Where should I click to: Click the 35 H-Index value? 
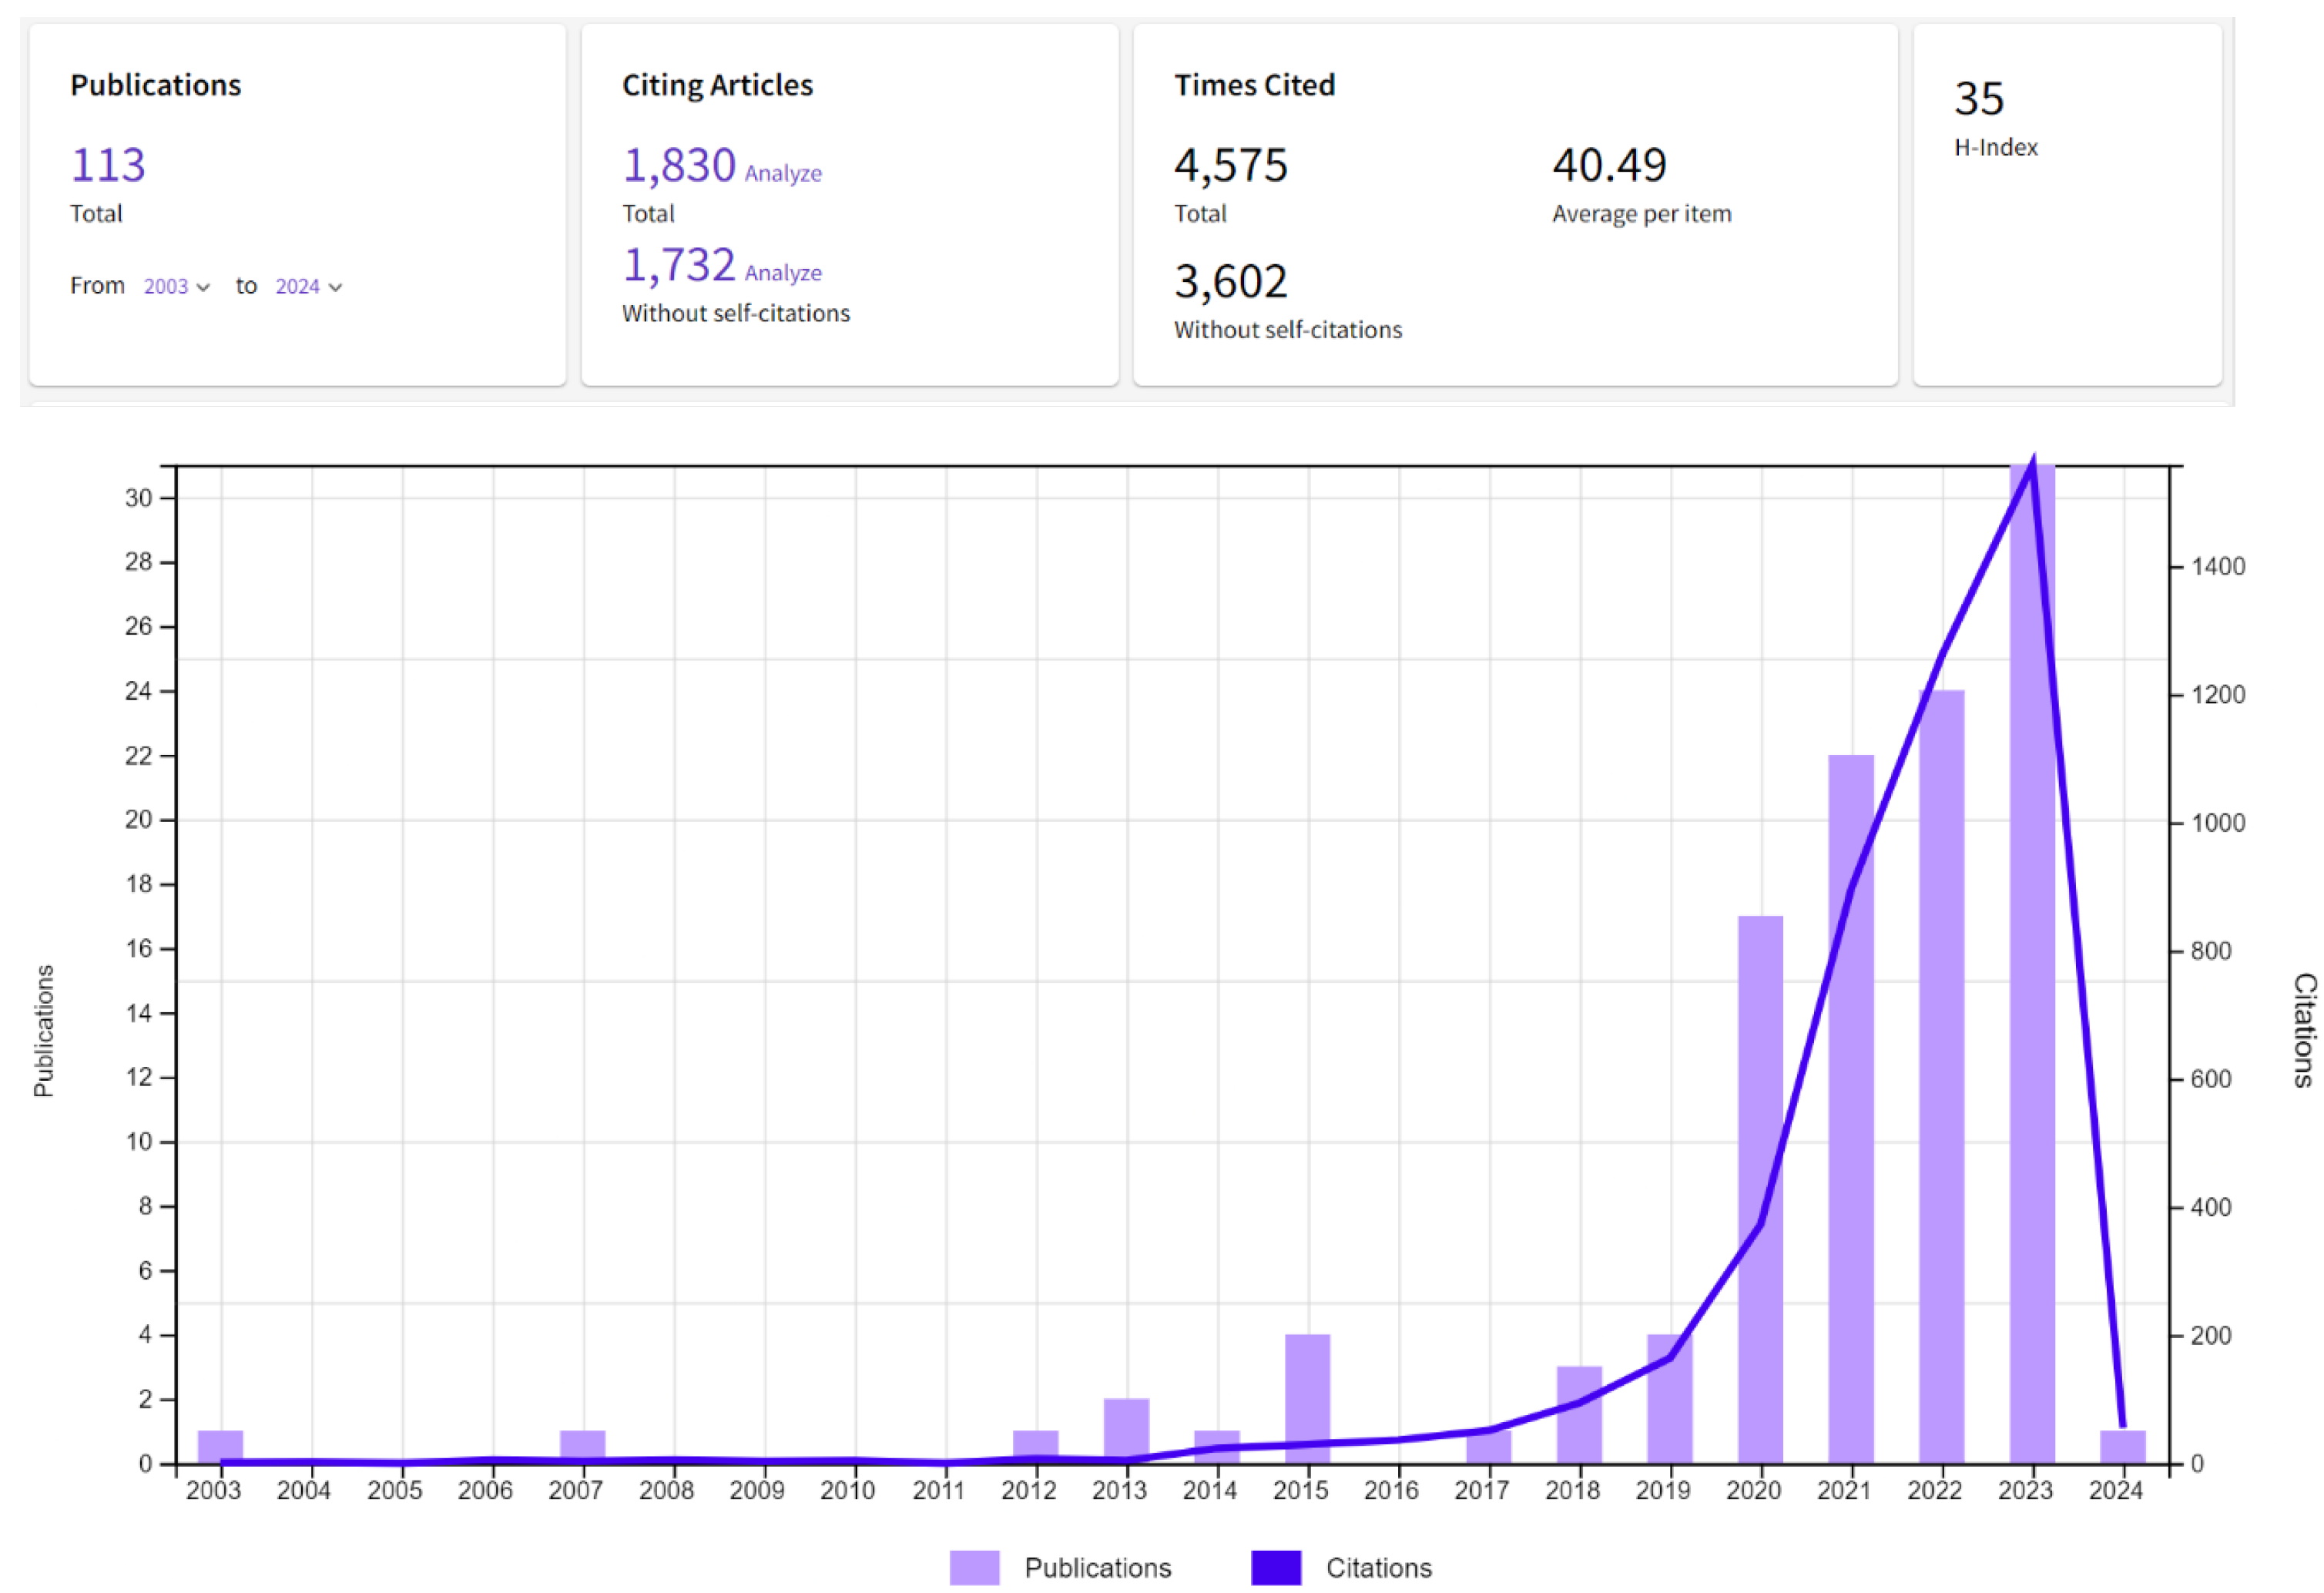1979,99
